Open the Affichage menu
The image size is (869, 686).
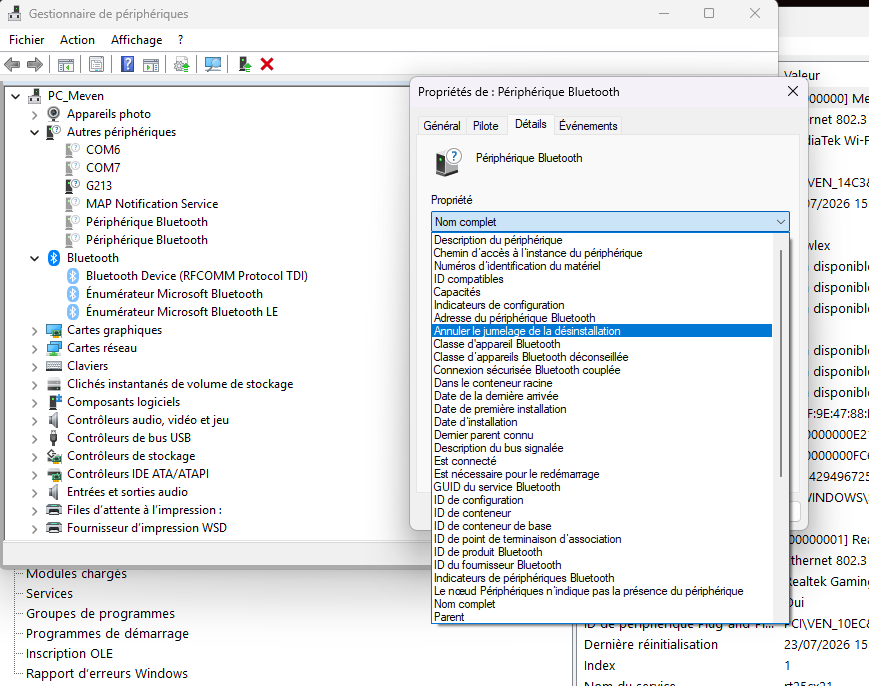pyautogui.click(x=136, y=40)
